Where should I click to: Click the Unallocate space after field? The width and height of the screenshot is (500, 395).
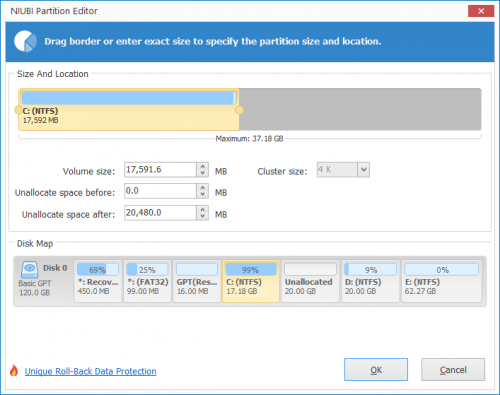click(x=160, y=213)
